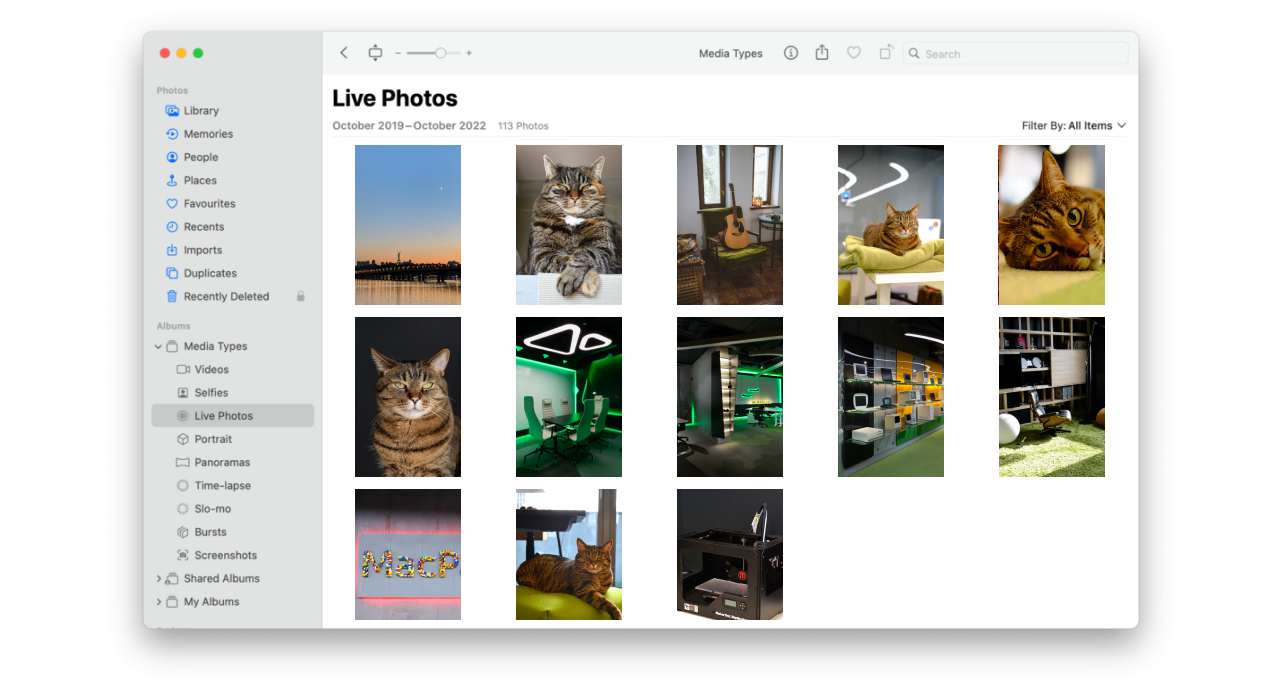Click the Panoramas album icon
1280x690 pixels.
pos(183,462)
